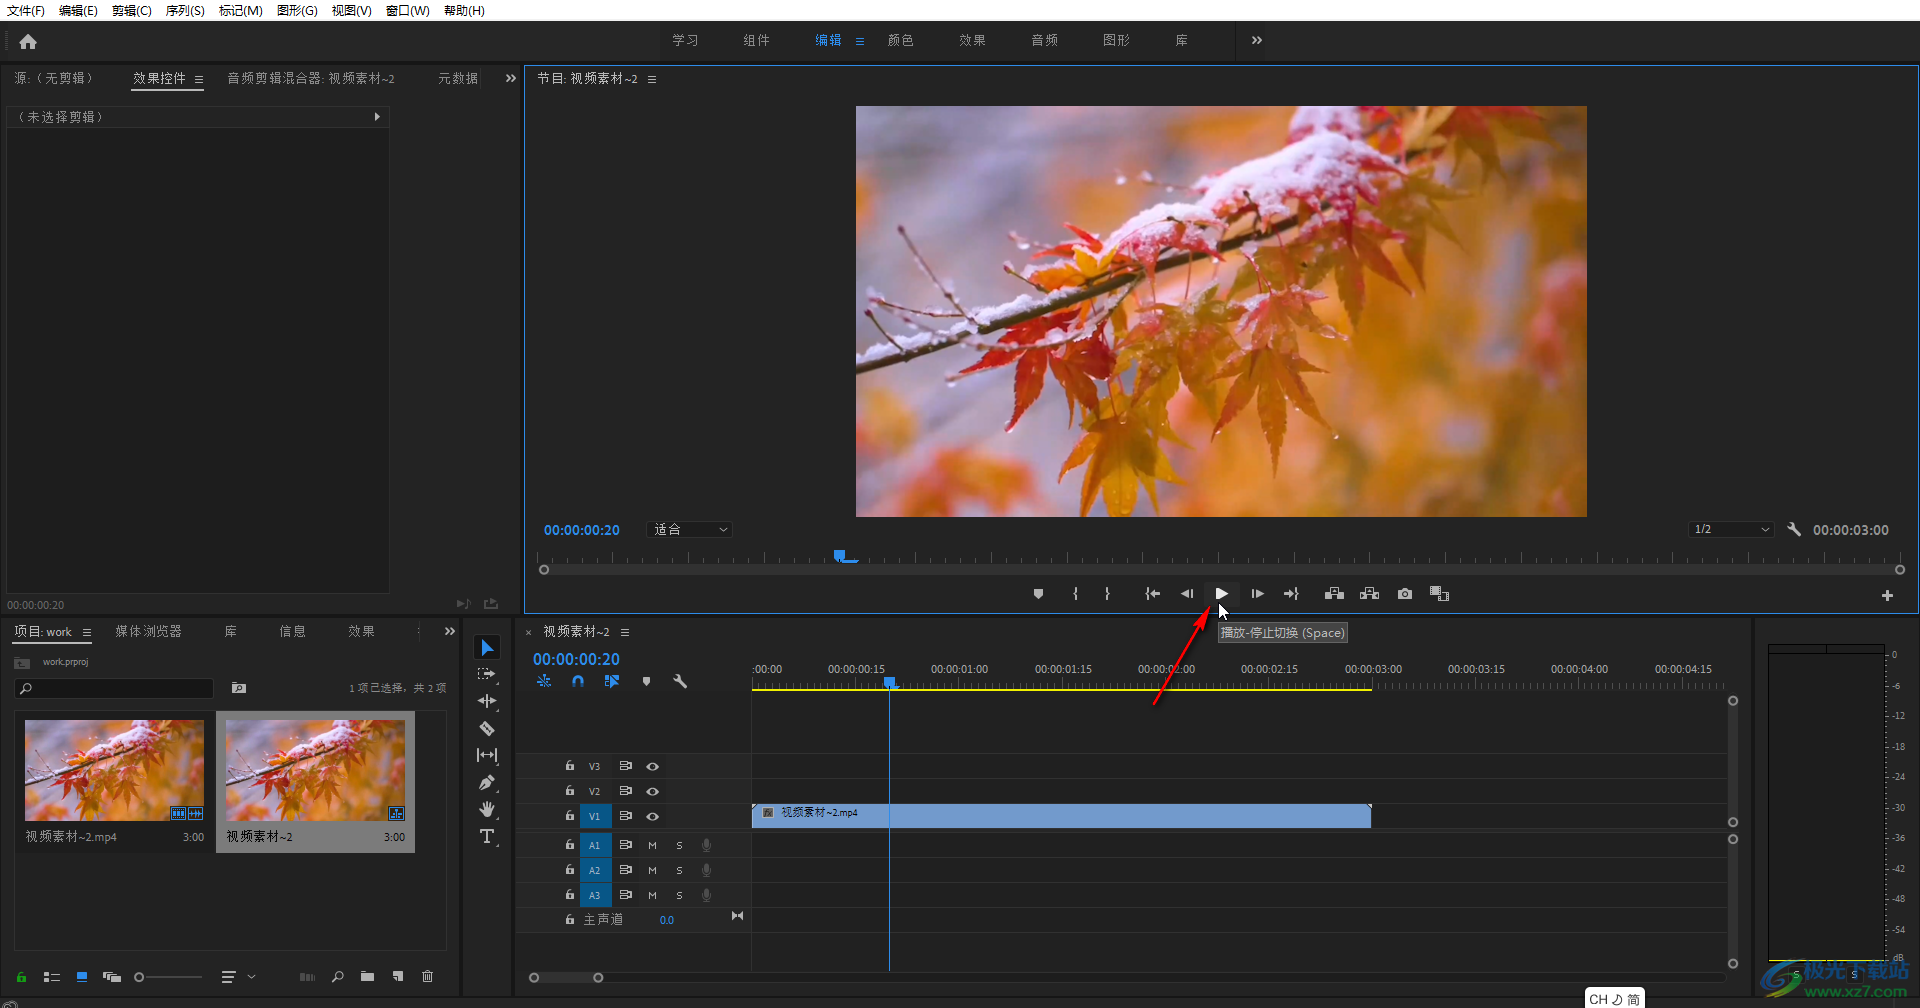Expand the overflow workspaces chevron
This screenshot has width=1920, height=1008.
[1257, 40]
